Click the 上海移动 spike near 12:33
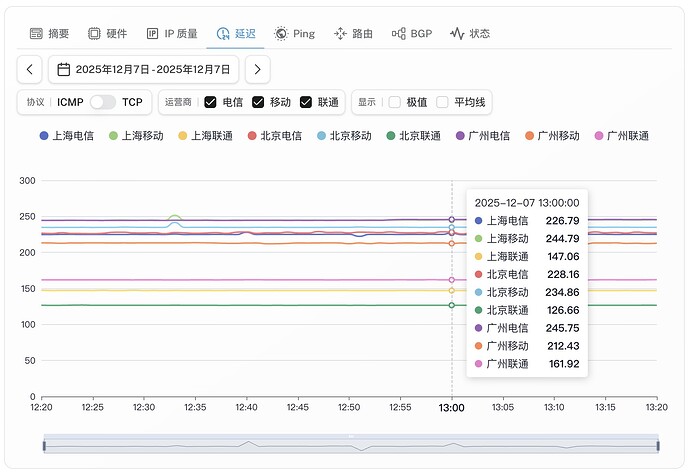 (175, 217)
